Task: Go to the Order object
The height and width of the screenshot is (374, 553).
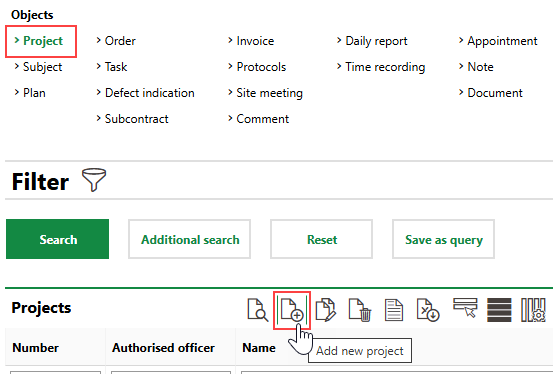Action: pos(120,41)
